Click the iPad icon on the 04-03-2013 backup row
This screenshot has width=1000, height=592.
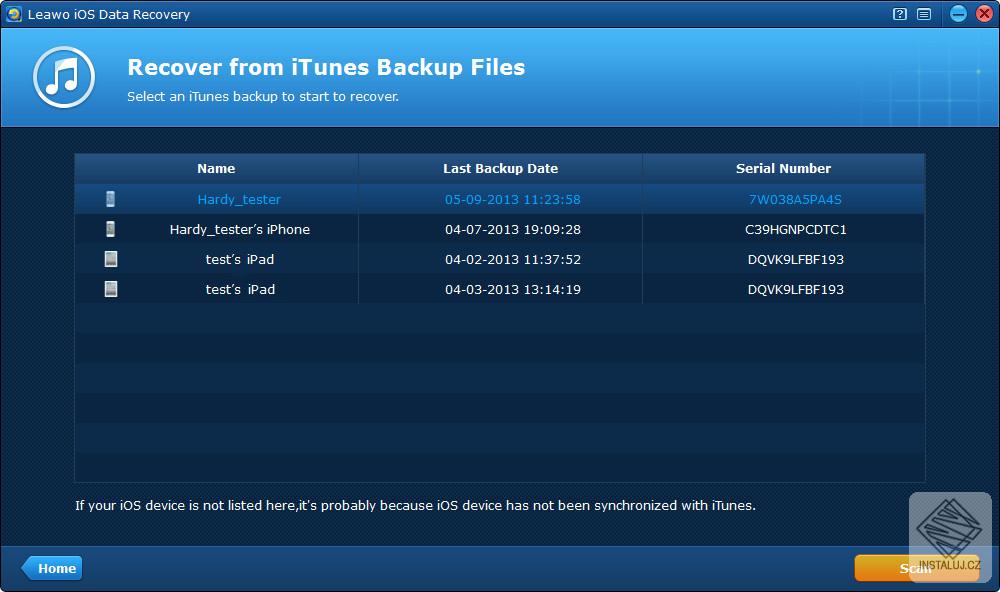[x=110, y=289]
